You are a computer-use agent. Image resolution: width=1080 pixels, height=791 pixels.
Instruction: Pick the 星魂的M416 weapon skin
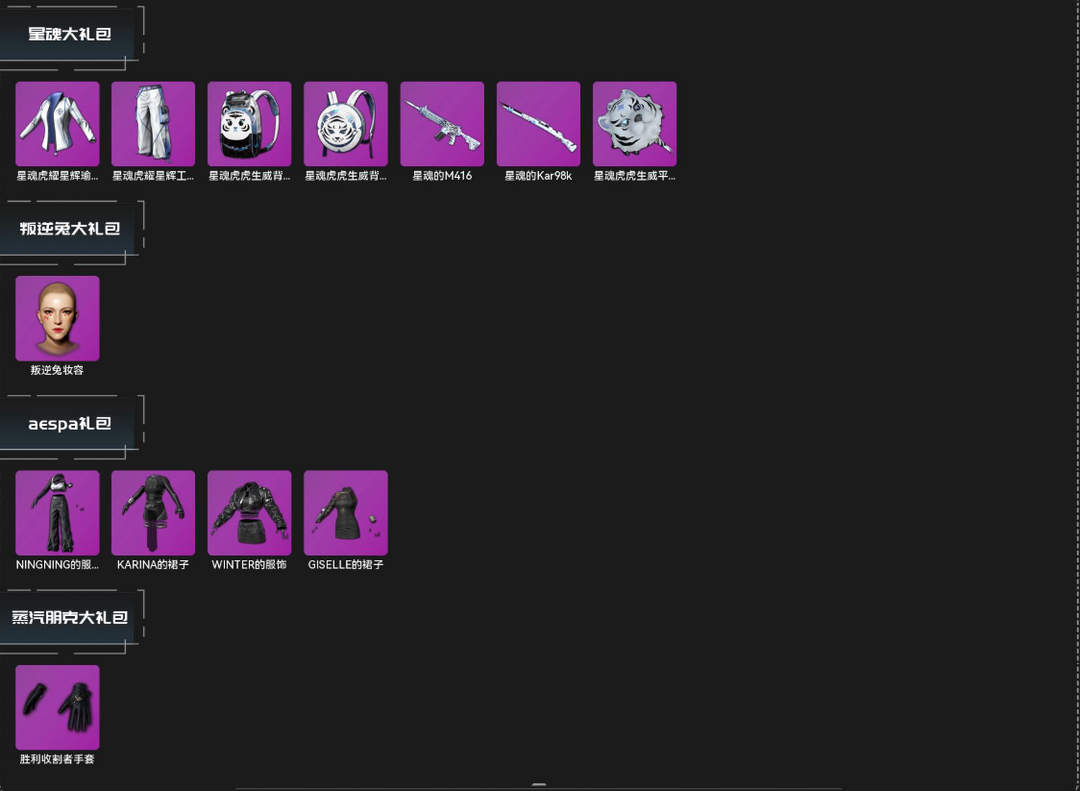point(442,124)
